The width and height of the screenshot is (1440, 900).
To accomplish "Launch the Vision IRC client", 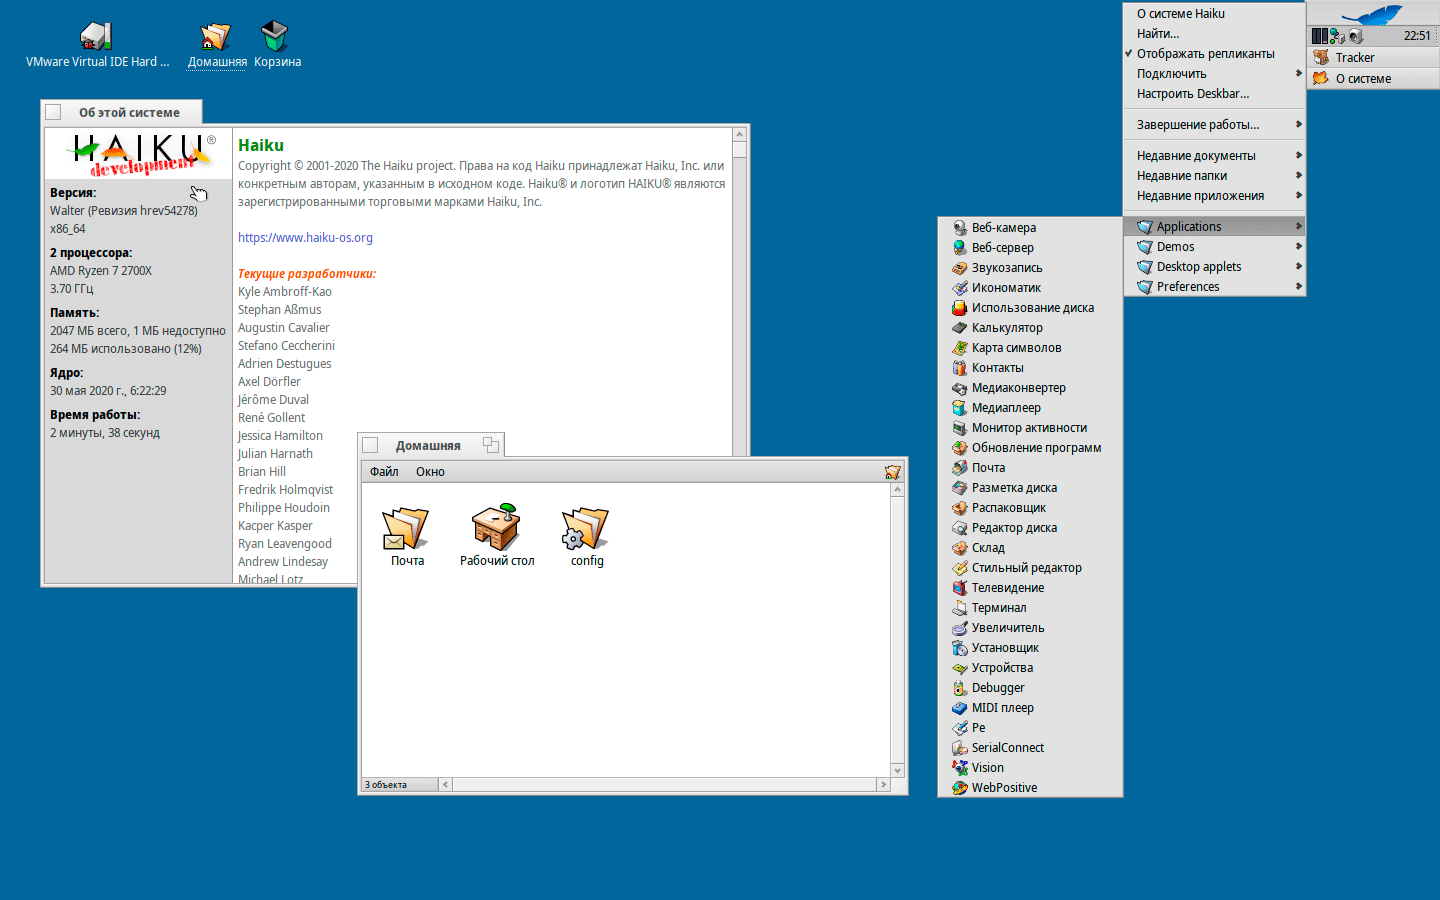I will [1030, 768].
